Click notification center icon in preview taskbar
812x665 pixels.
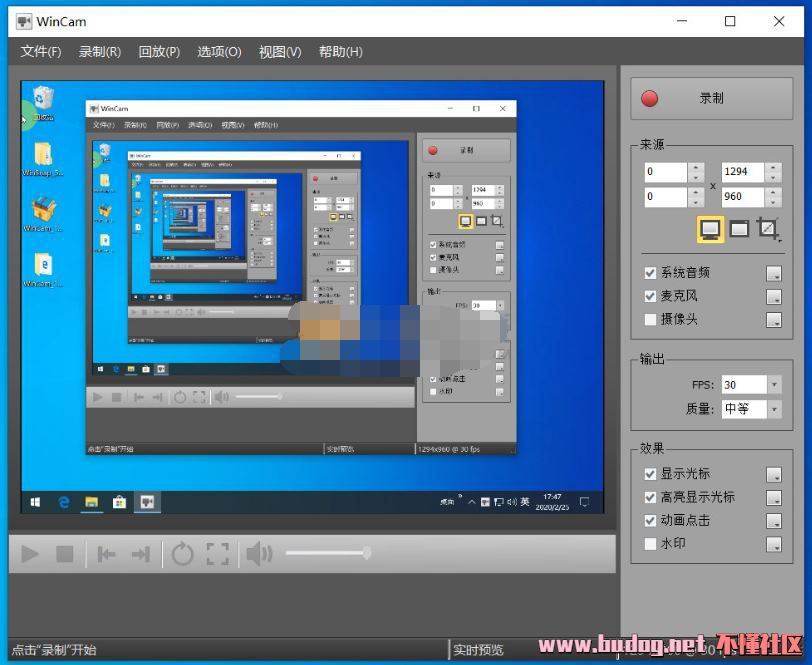click(x=585, y=502)
